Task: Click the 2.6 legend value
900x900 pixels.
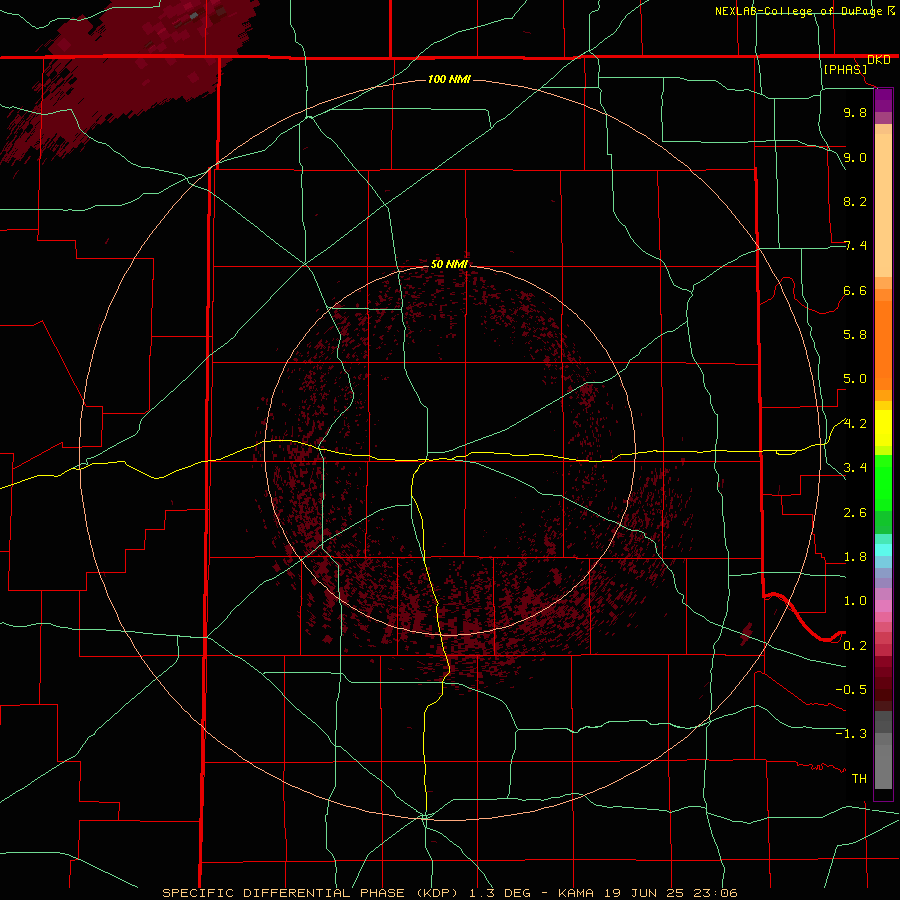Action: coord(855,513)
